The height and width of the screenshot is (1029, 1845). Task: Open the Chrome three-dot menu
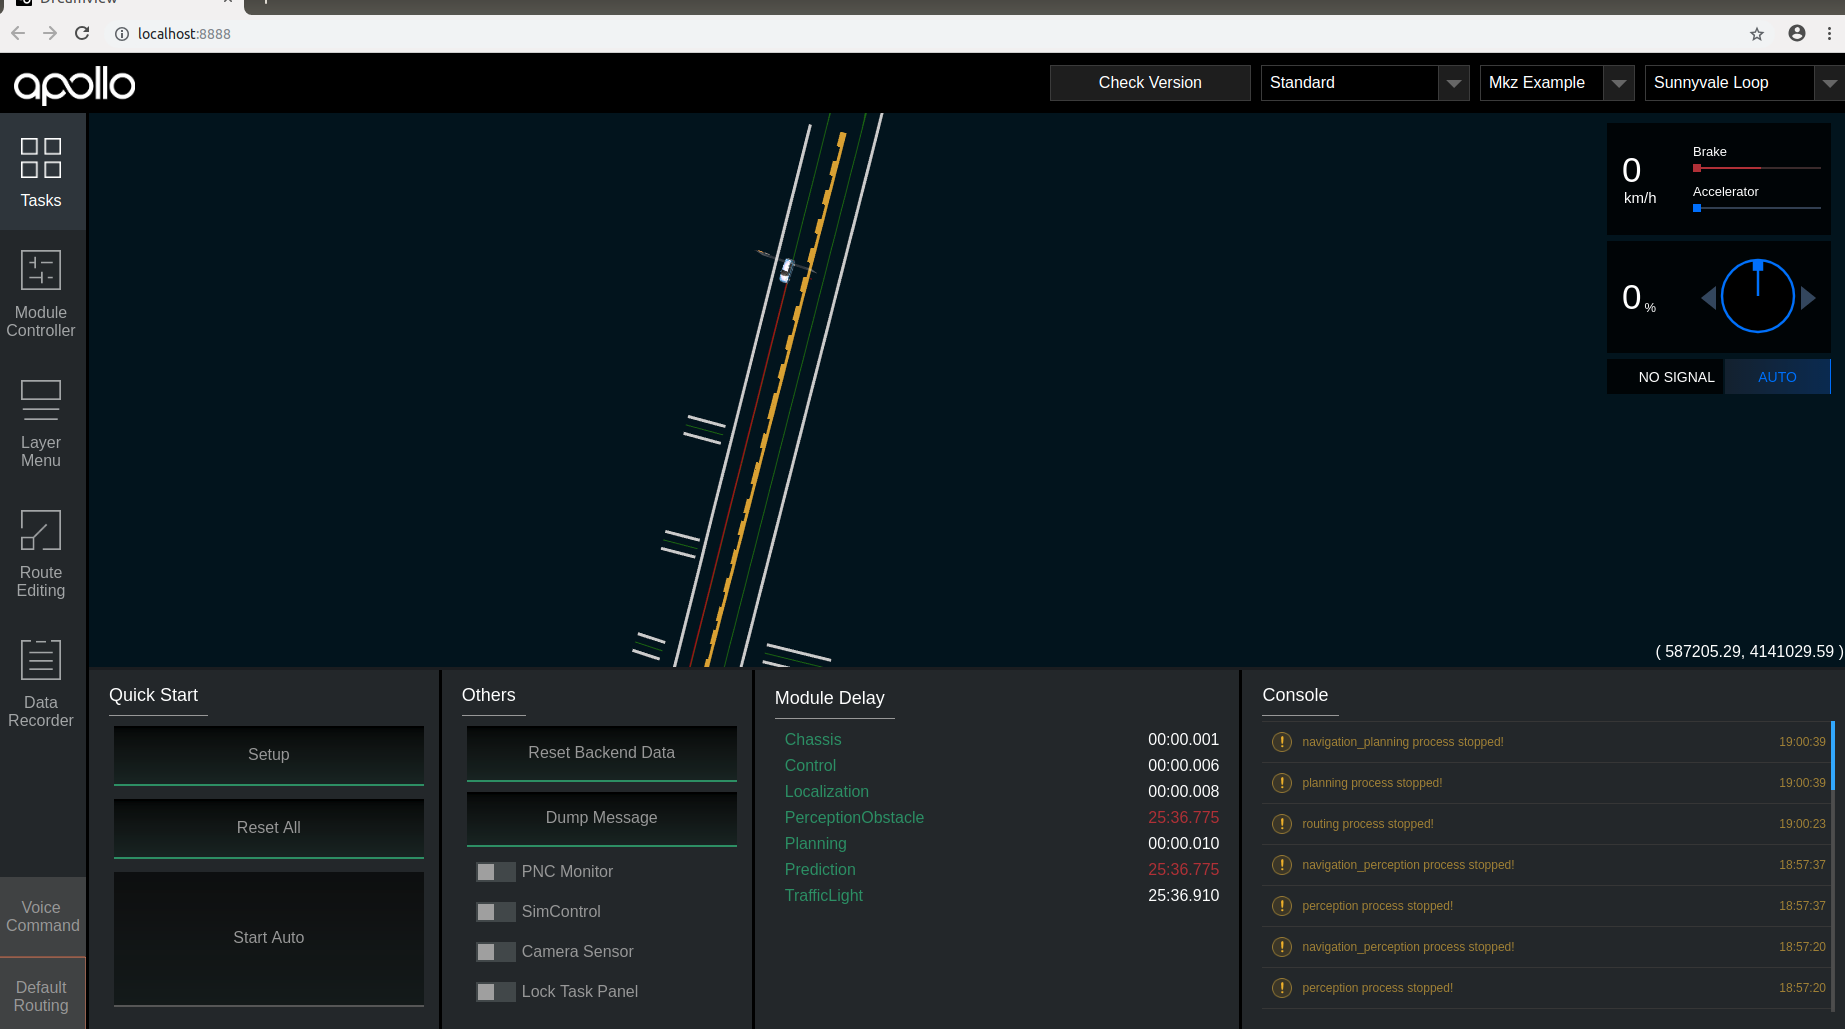tap(1829, 33)
